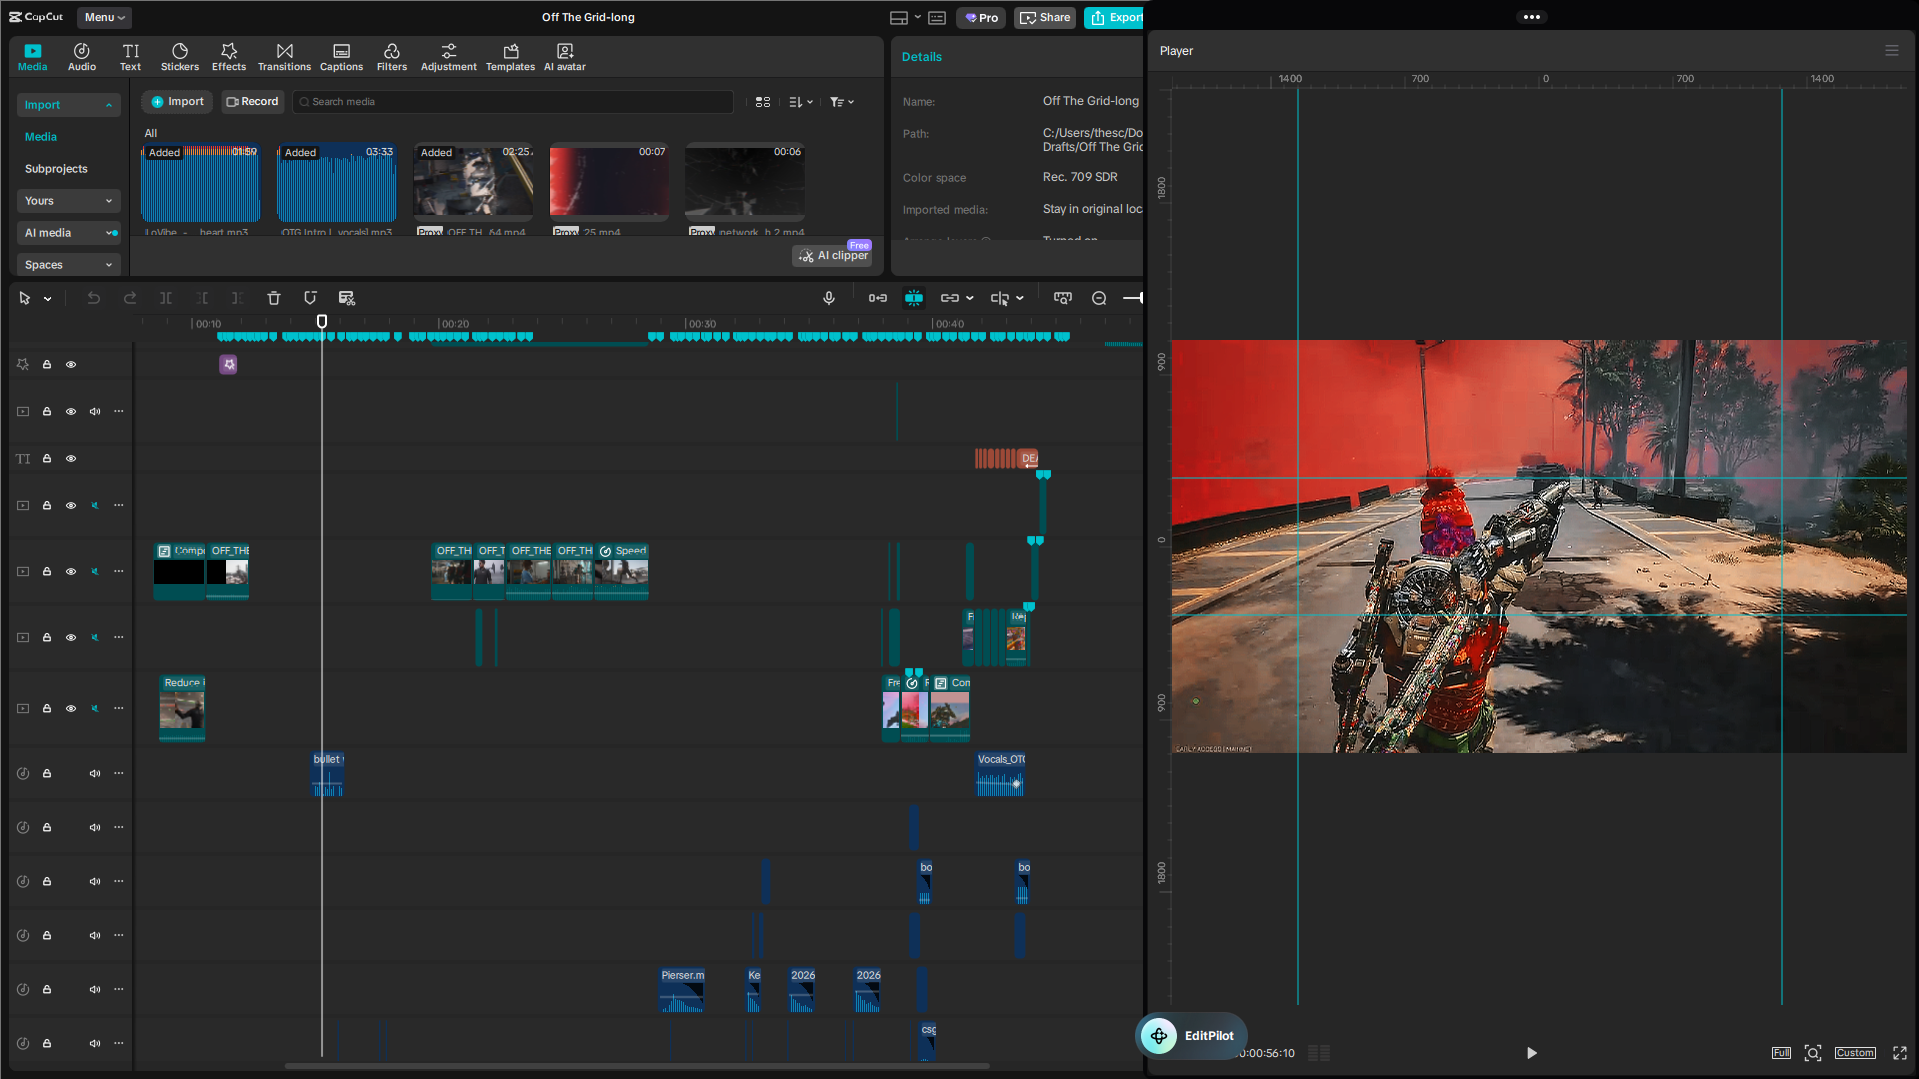Switch to the Audio tab

(x=81, y=56)
